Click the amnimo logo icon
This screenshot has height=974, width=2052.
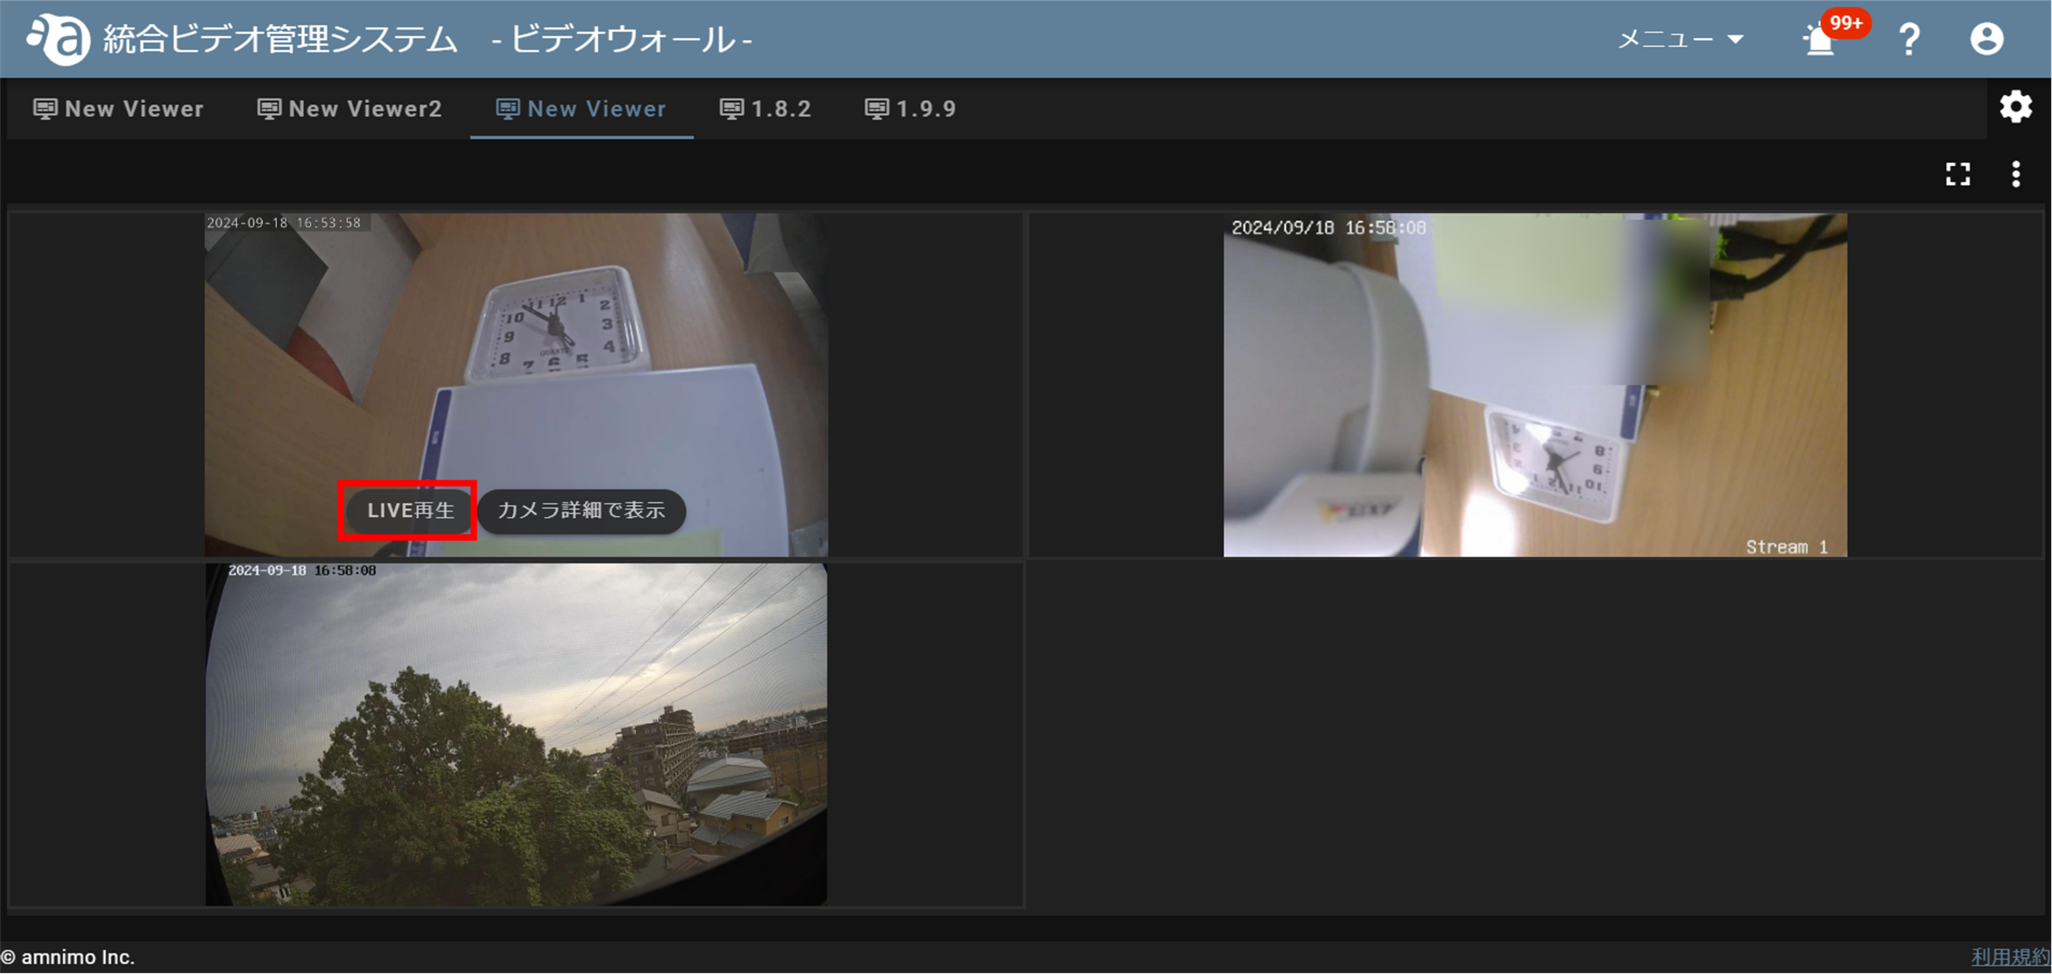pyautogui.click(x=58, y=38)
